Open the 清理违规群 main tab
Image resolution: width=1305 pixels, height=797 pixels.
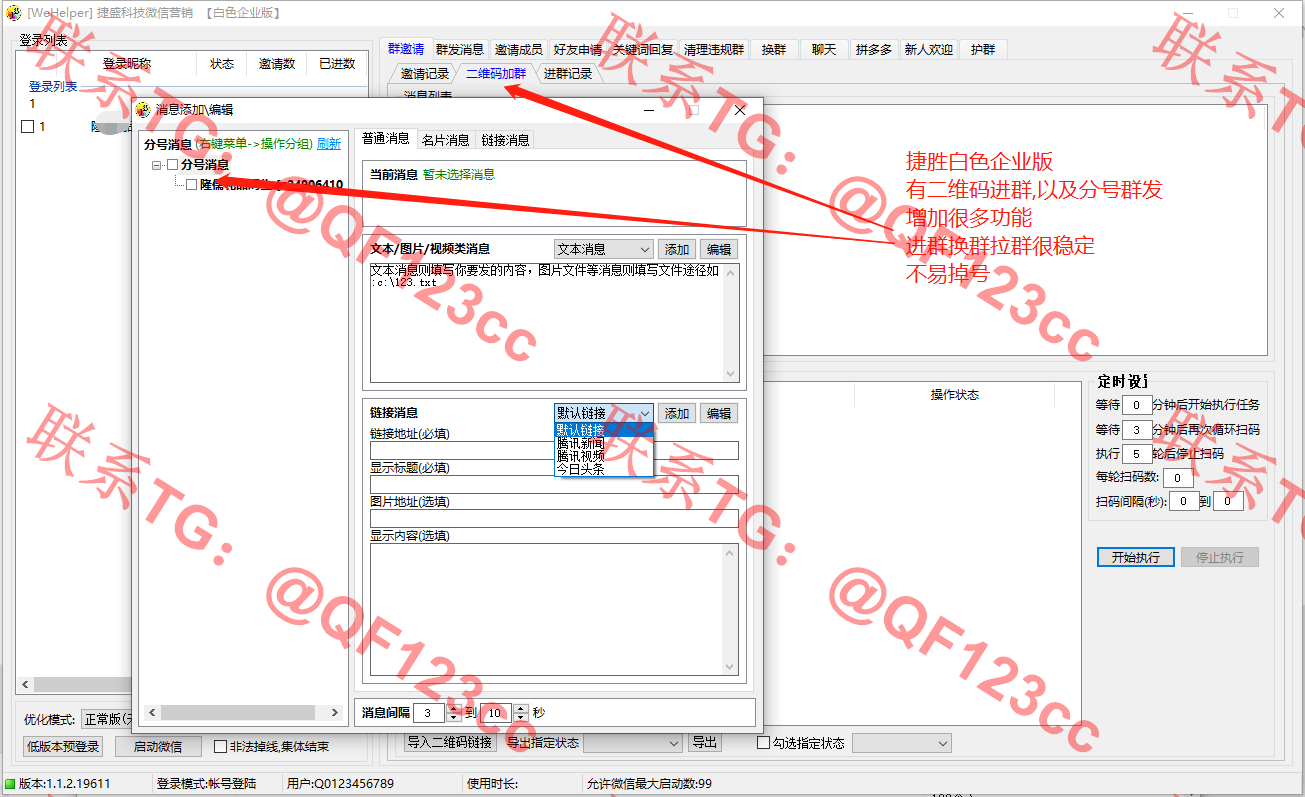click(x=714, y=49)
